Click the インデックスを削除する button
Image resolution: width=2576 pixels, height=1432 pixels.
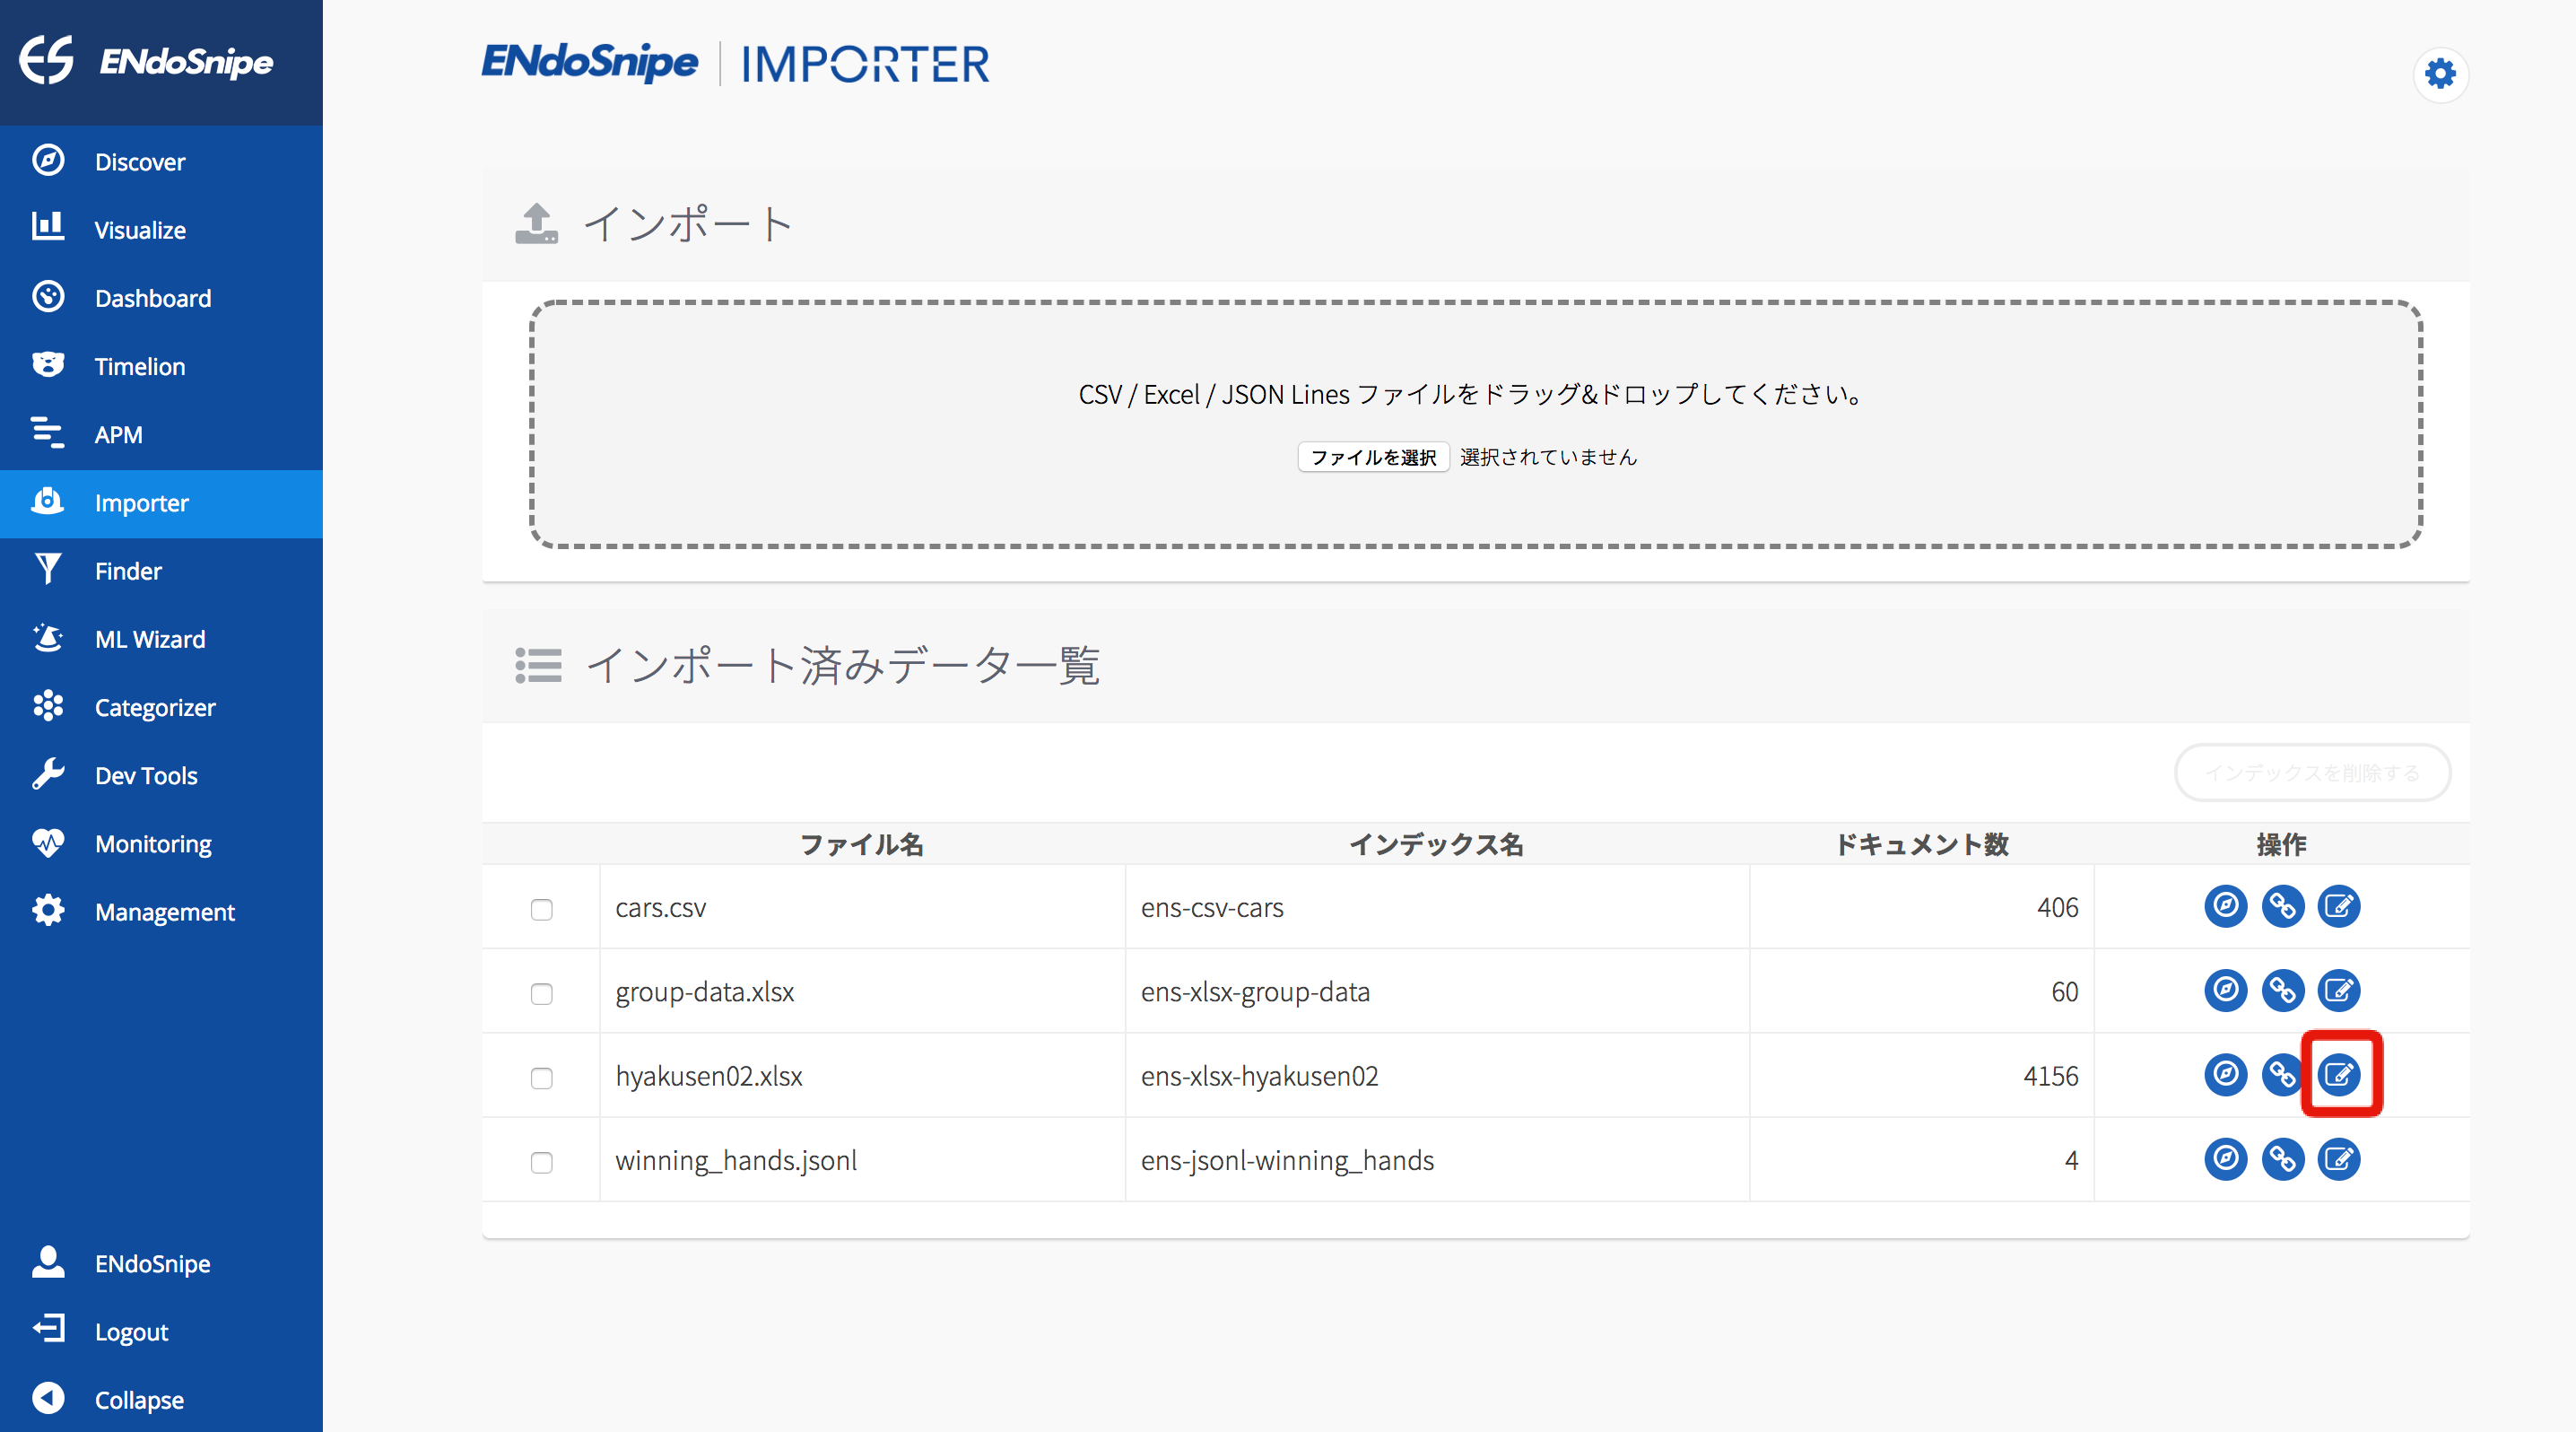point(2312,773)
